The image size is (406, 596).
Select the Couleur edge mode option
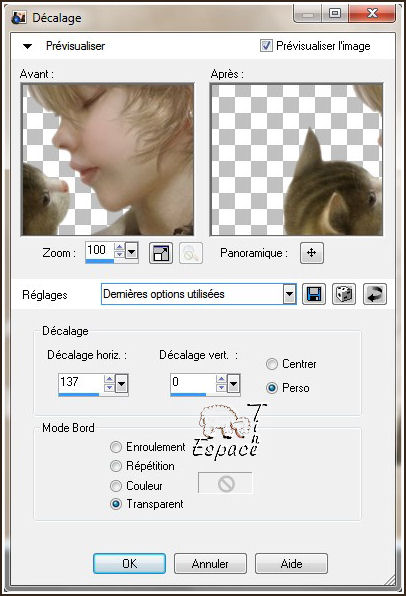[116, 486]
